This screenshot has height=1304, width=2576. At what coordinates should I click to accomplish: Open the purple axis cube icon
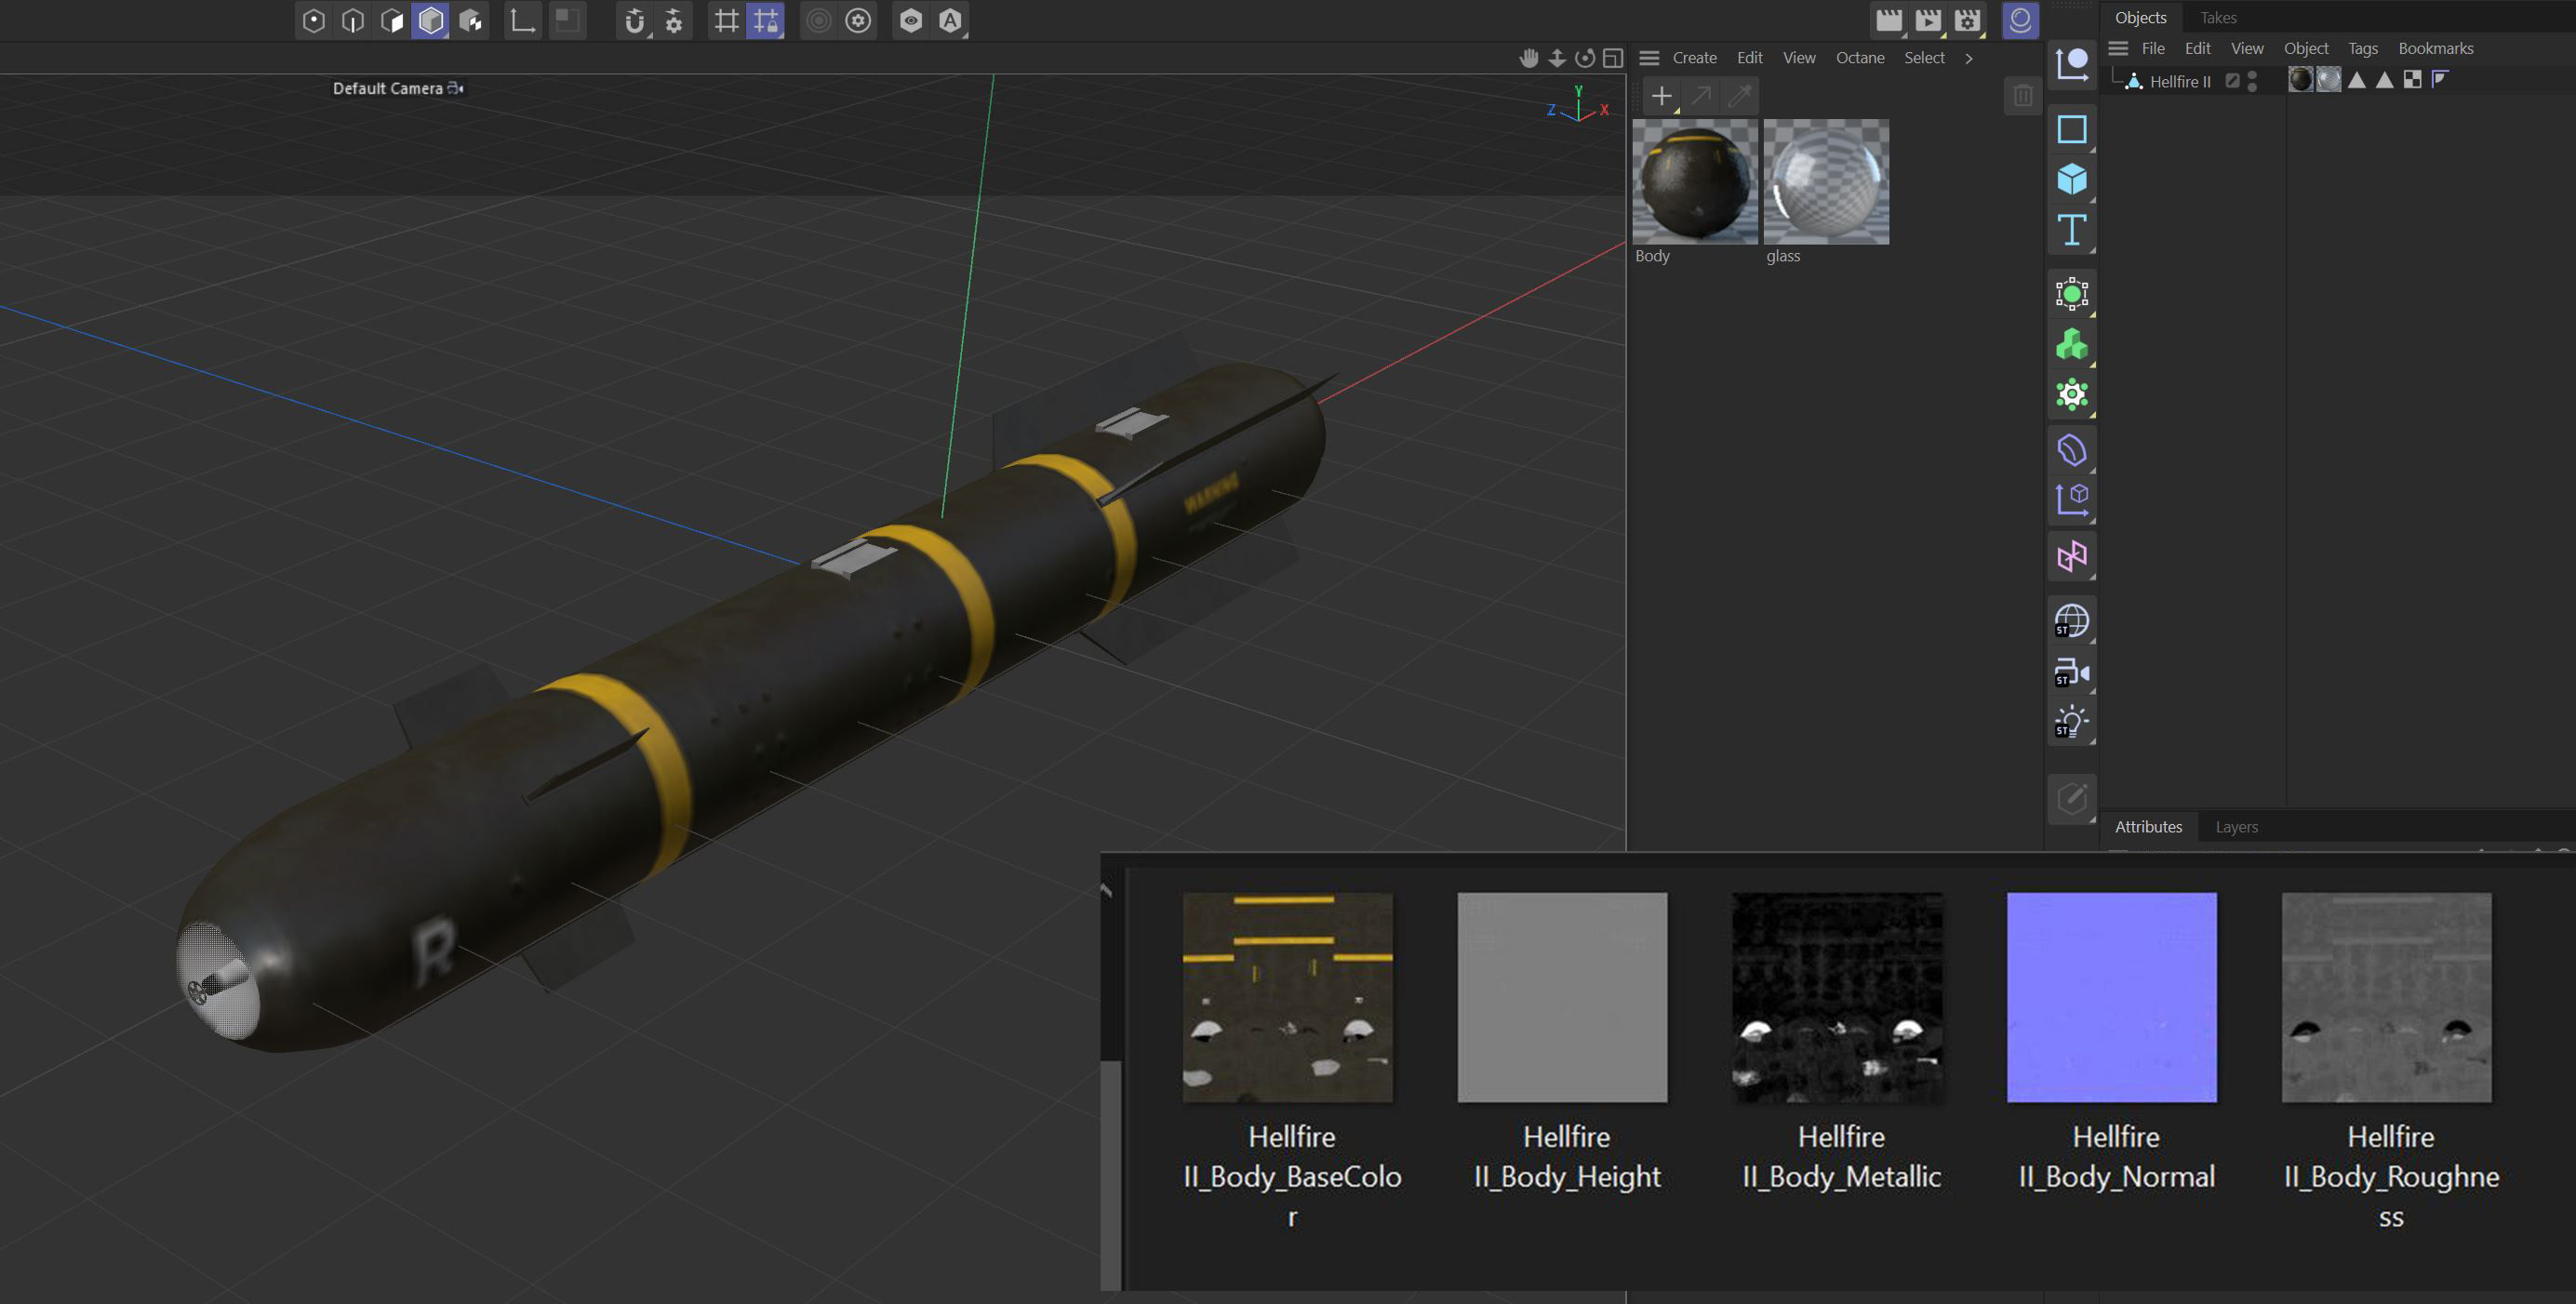click(x=2072, y=500)
